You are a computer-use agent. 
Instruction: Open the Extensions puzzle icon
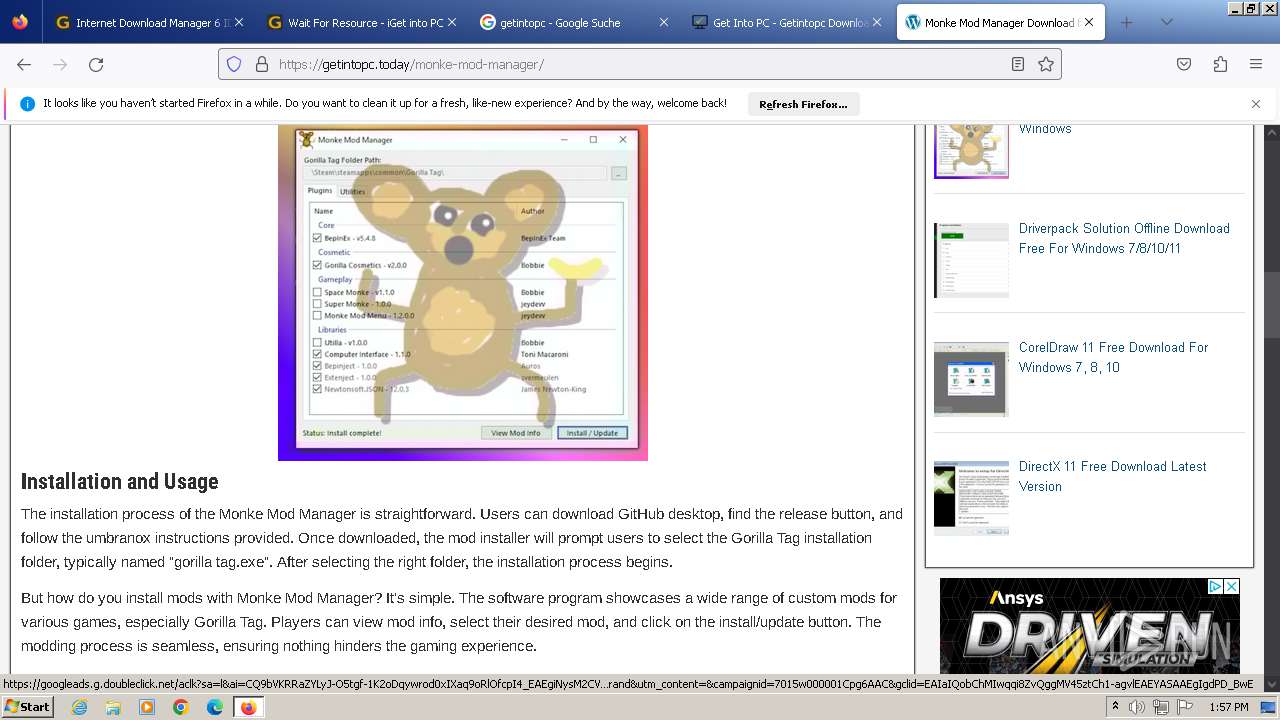click(1220, 64)
